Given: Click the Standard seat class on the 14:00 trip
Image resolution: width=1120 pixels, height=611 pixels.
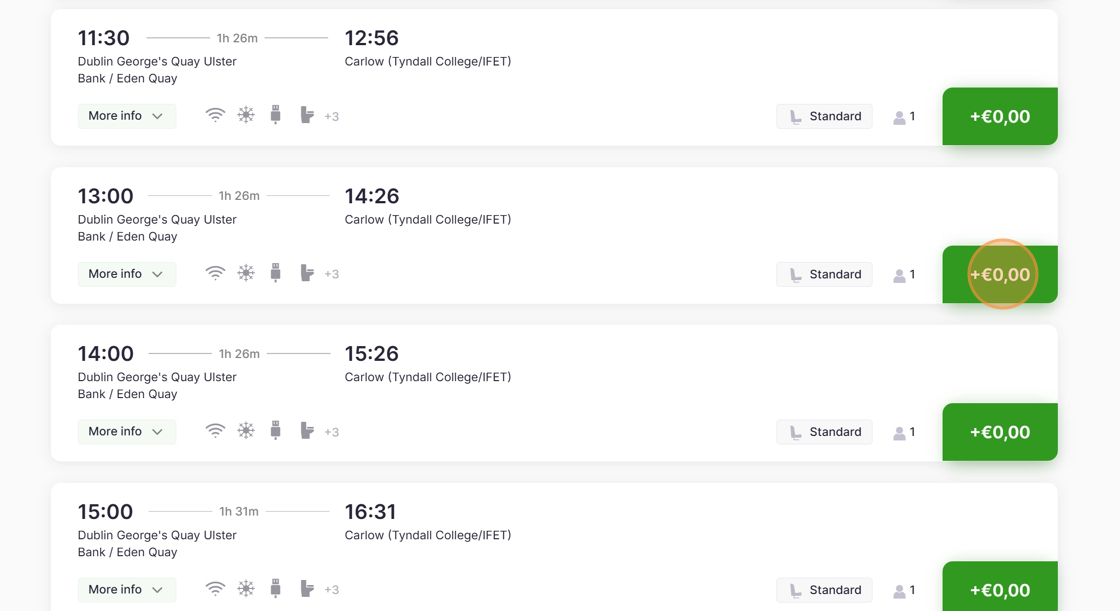Looking at the screenshot, I should pyautogui.click(x=824, y=432).
